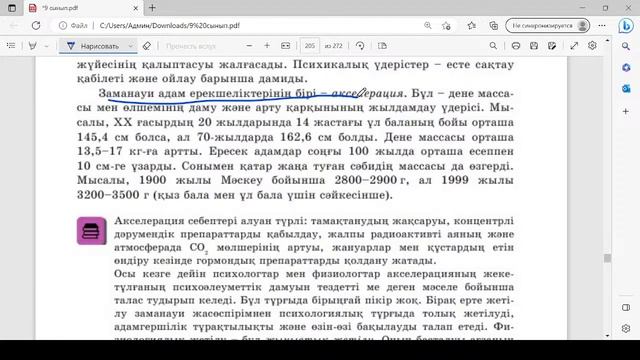
Task: Activate the Нарисовать draw tool
Action: pos(93,46)
